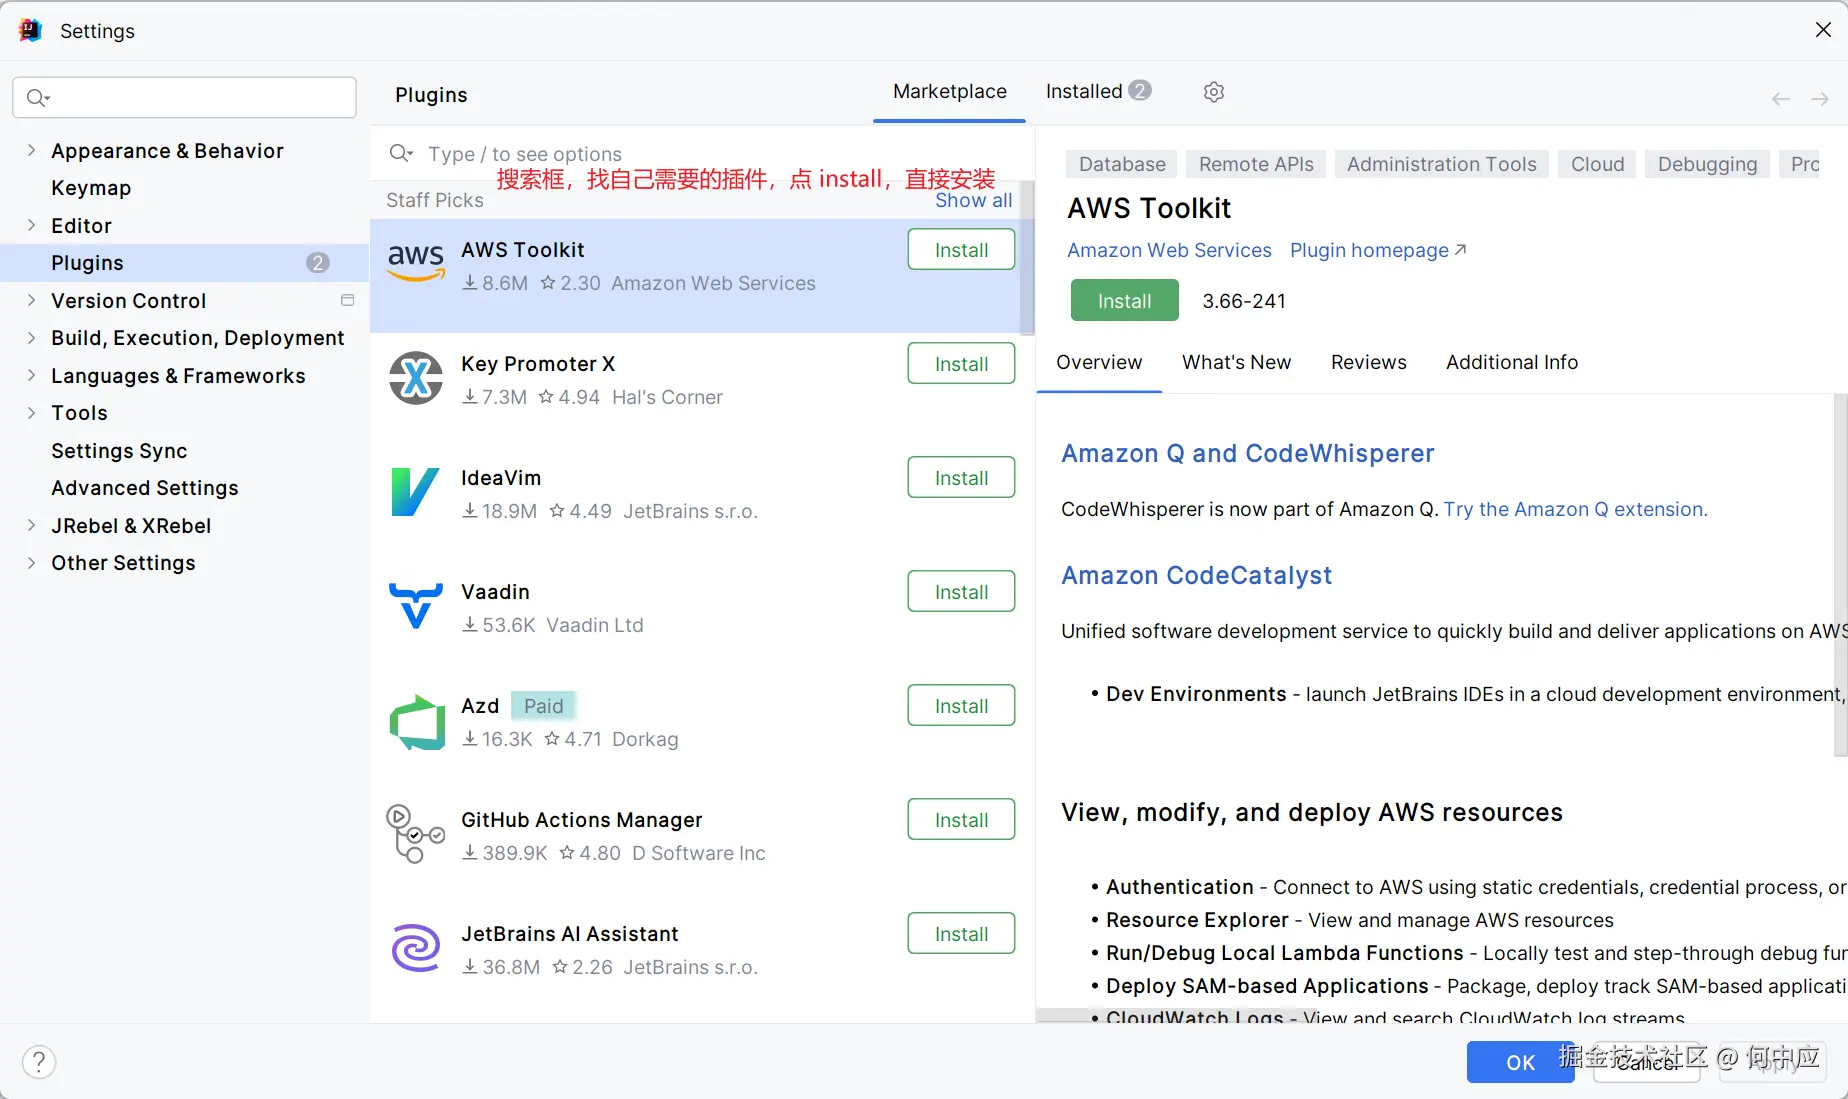Install the IdeaVim plugin

[961, 478]
